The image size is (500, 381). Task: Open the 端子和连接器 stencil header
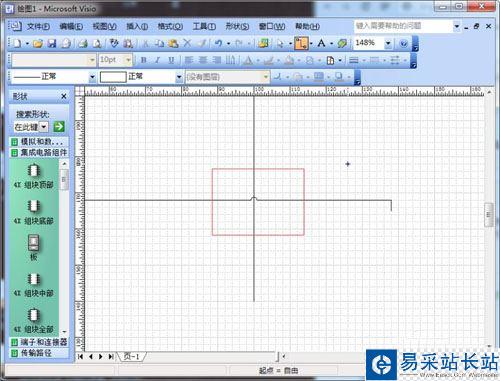coord(39,342)
